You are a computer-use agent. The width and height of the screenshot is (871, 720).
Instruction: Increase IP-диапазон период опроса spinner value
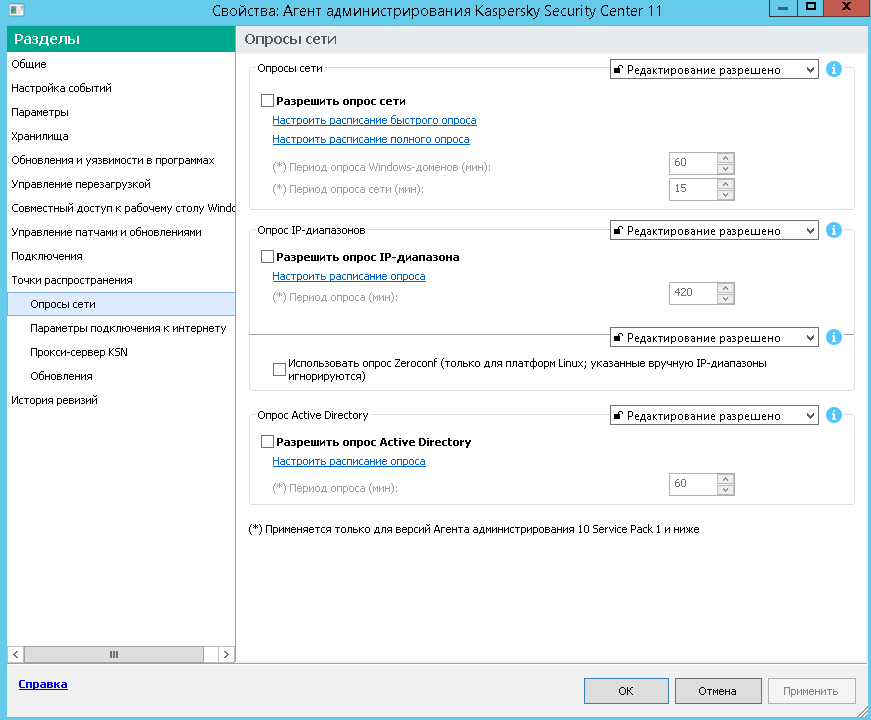click(726, 288)
